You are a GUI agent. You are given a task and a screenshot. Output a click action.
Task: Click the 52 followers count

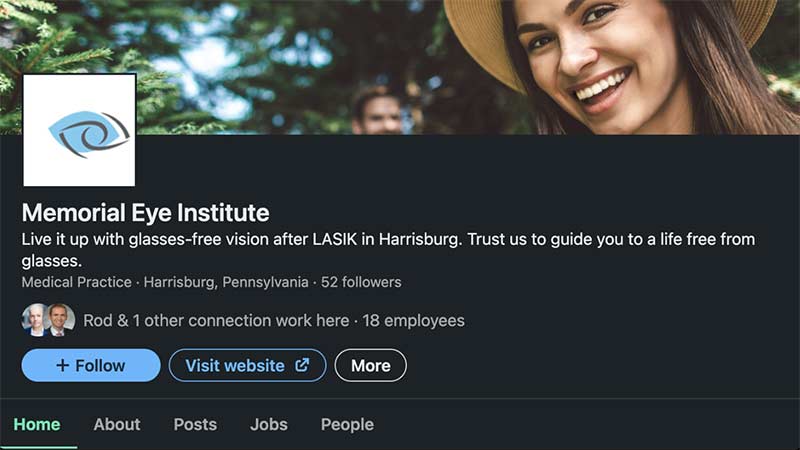click(361, 282)
